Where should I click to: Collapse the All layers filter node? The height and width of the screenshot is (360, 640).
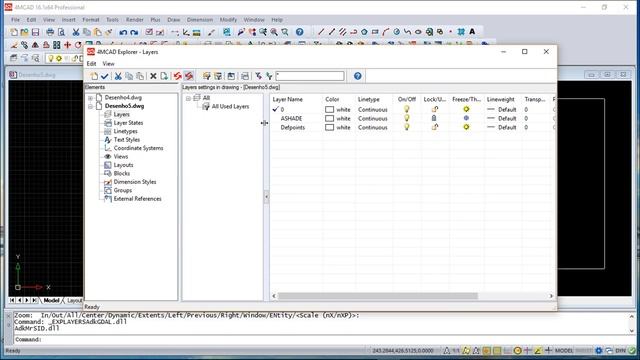[188, 98]
